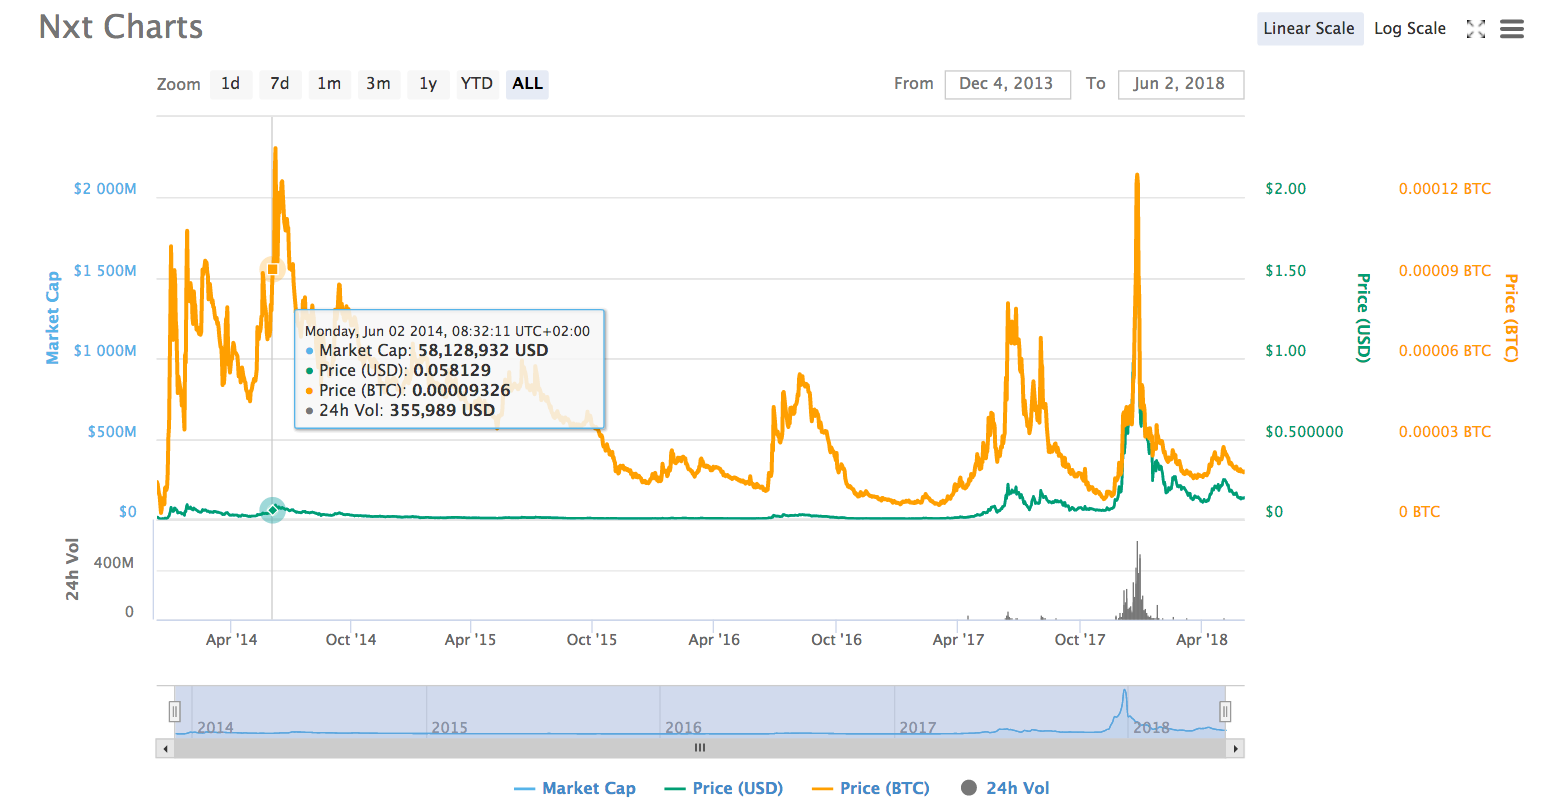Image resolution: width=1552 pixels, height=804 pixels.
Task: Grab the left navigator range handle
Action: 175,711
